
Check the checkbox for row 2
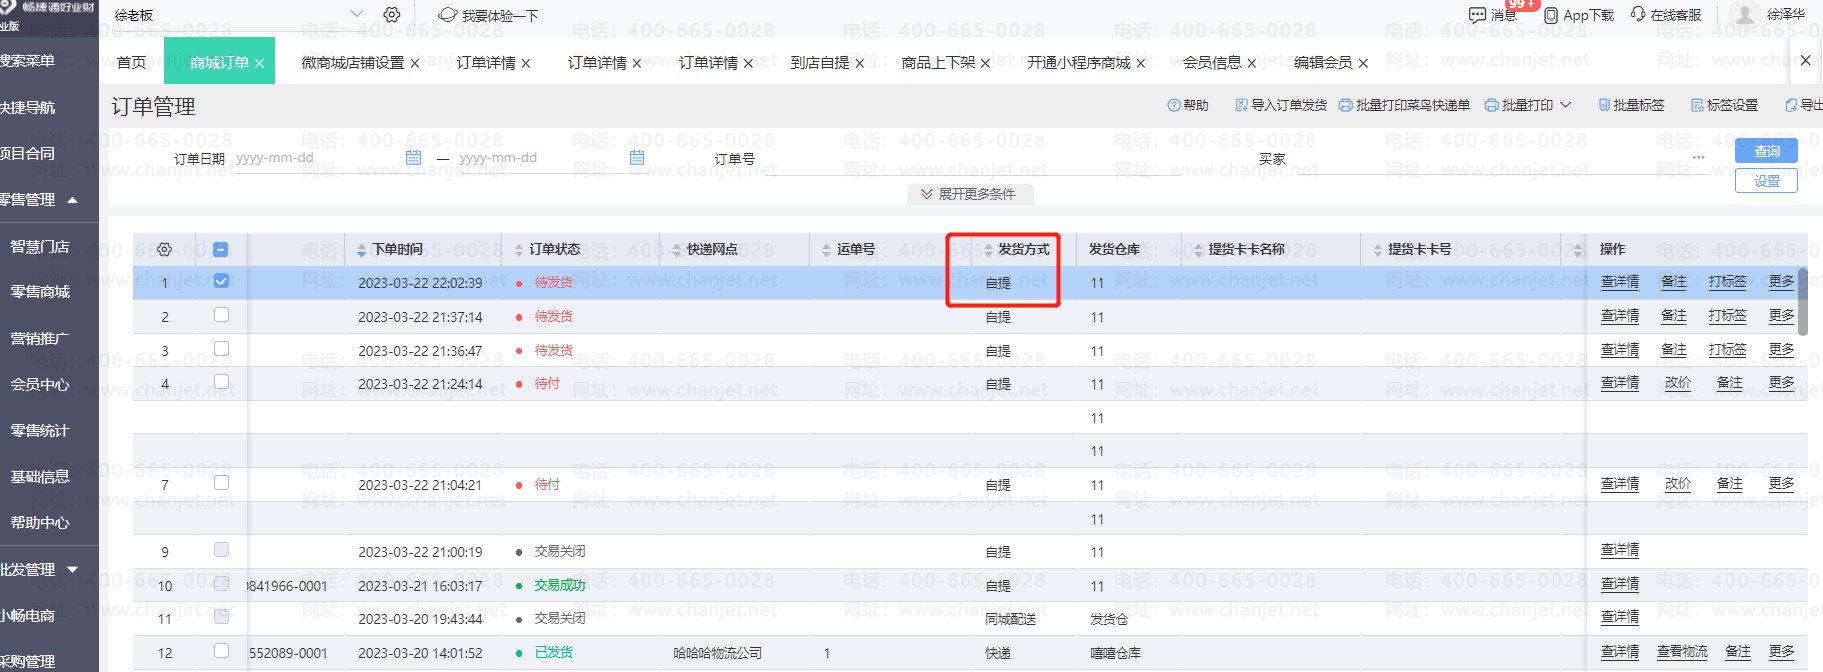[x=221, y=315]
